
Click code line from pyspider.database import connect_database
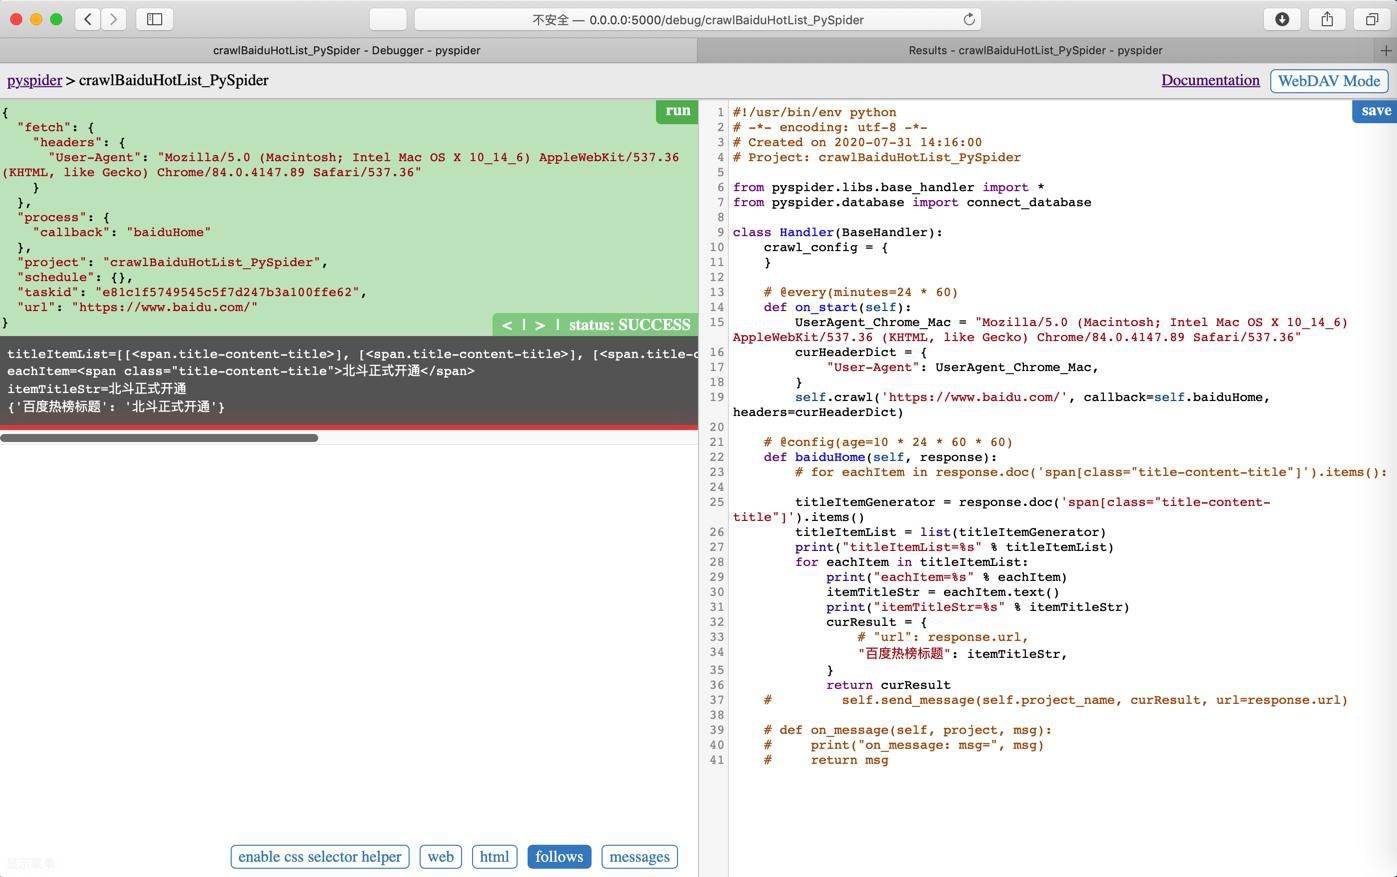[912, 202]
